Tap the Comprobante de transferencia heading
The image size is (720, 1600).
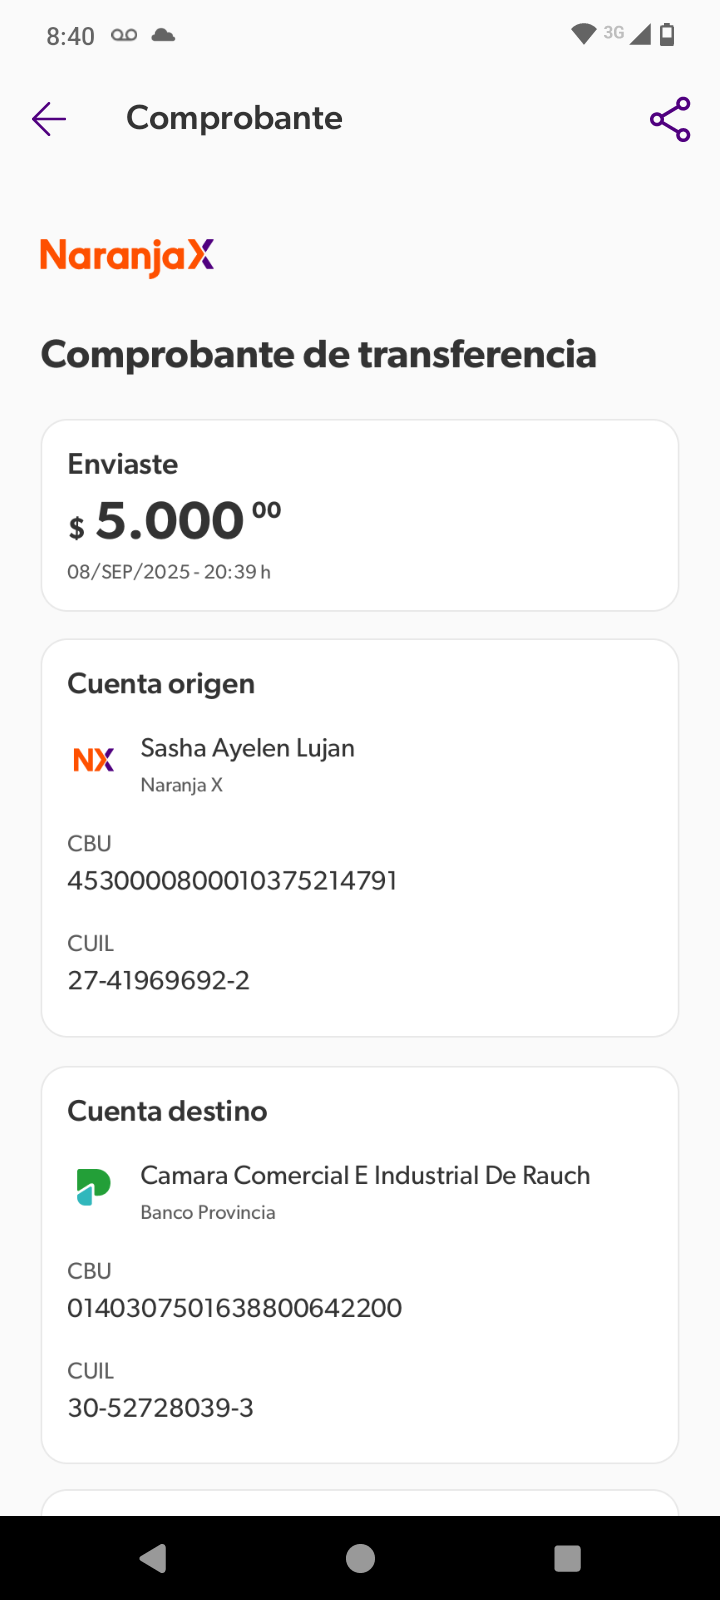tap(318, 354)
